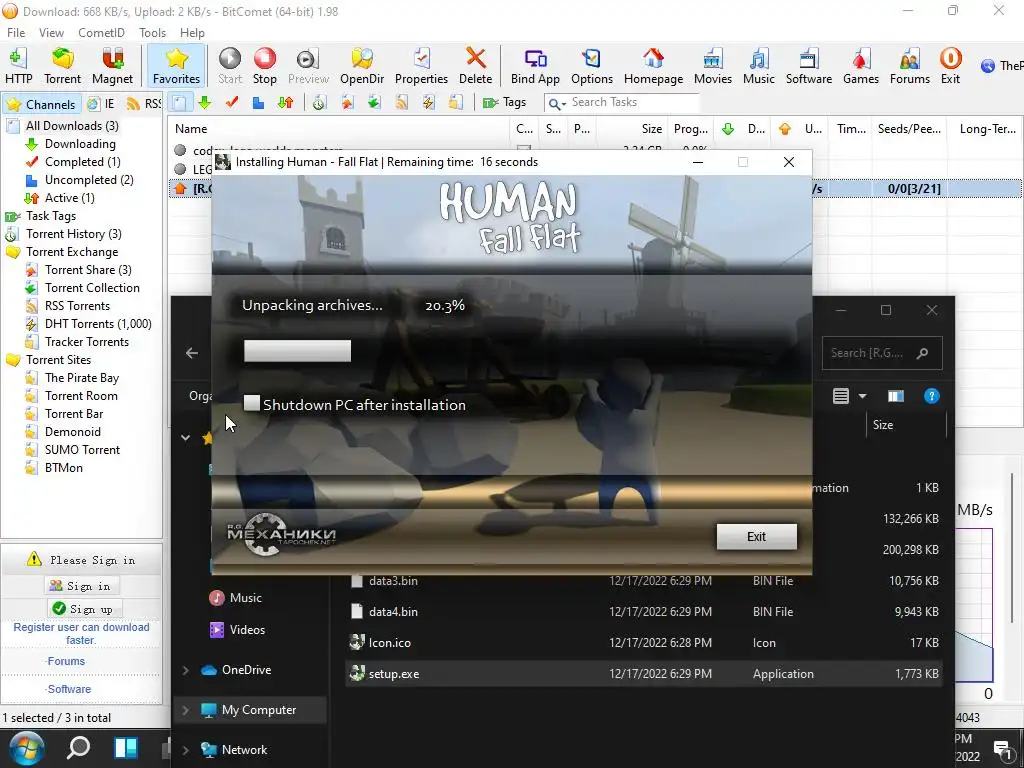Click the installer Exit button
This screenshot has height=768, width=1024.
click(756, 536)
